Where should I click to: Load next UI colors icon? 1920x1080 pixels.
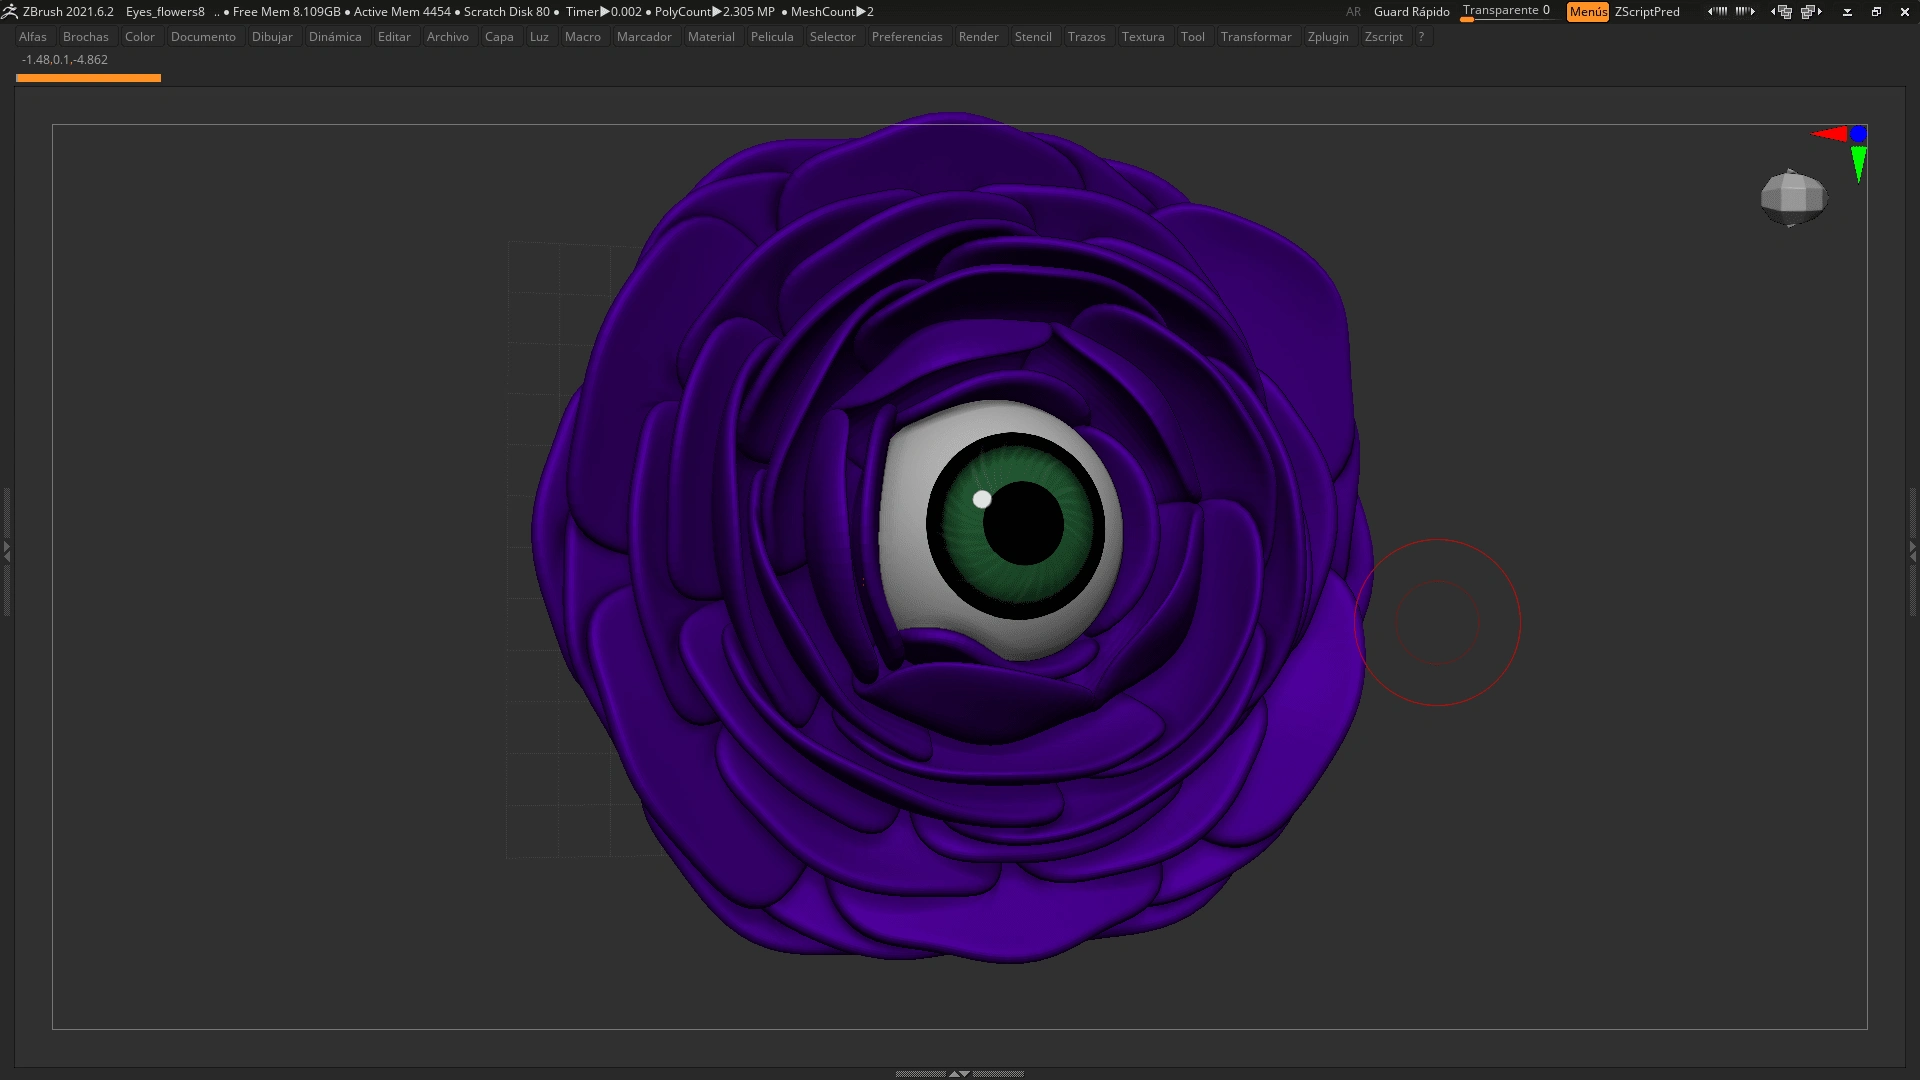point(1745,12)
